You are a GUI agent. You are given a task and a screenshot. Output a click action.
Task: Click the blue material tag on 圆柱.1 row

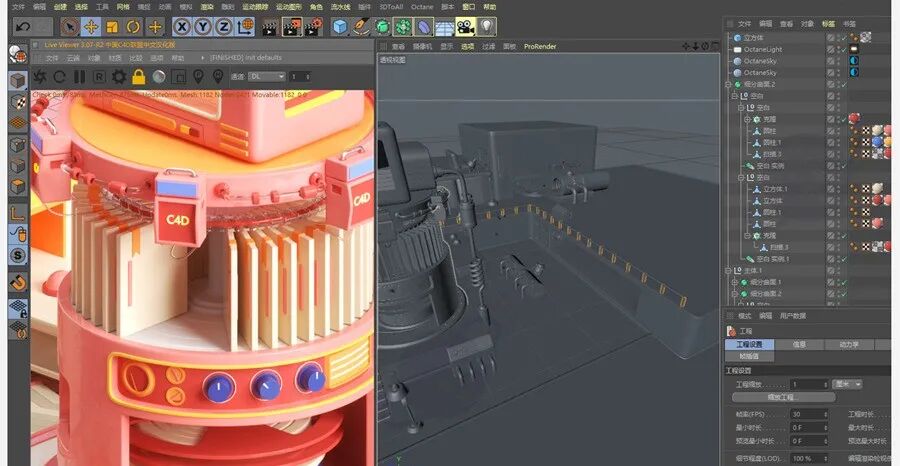(876, 142)
